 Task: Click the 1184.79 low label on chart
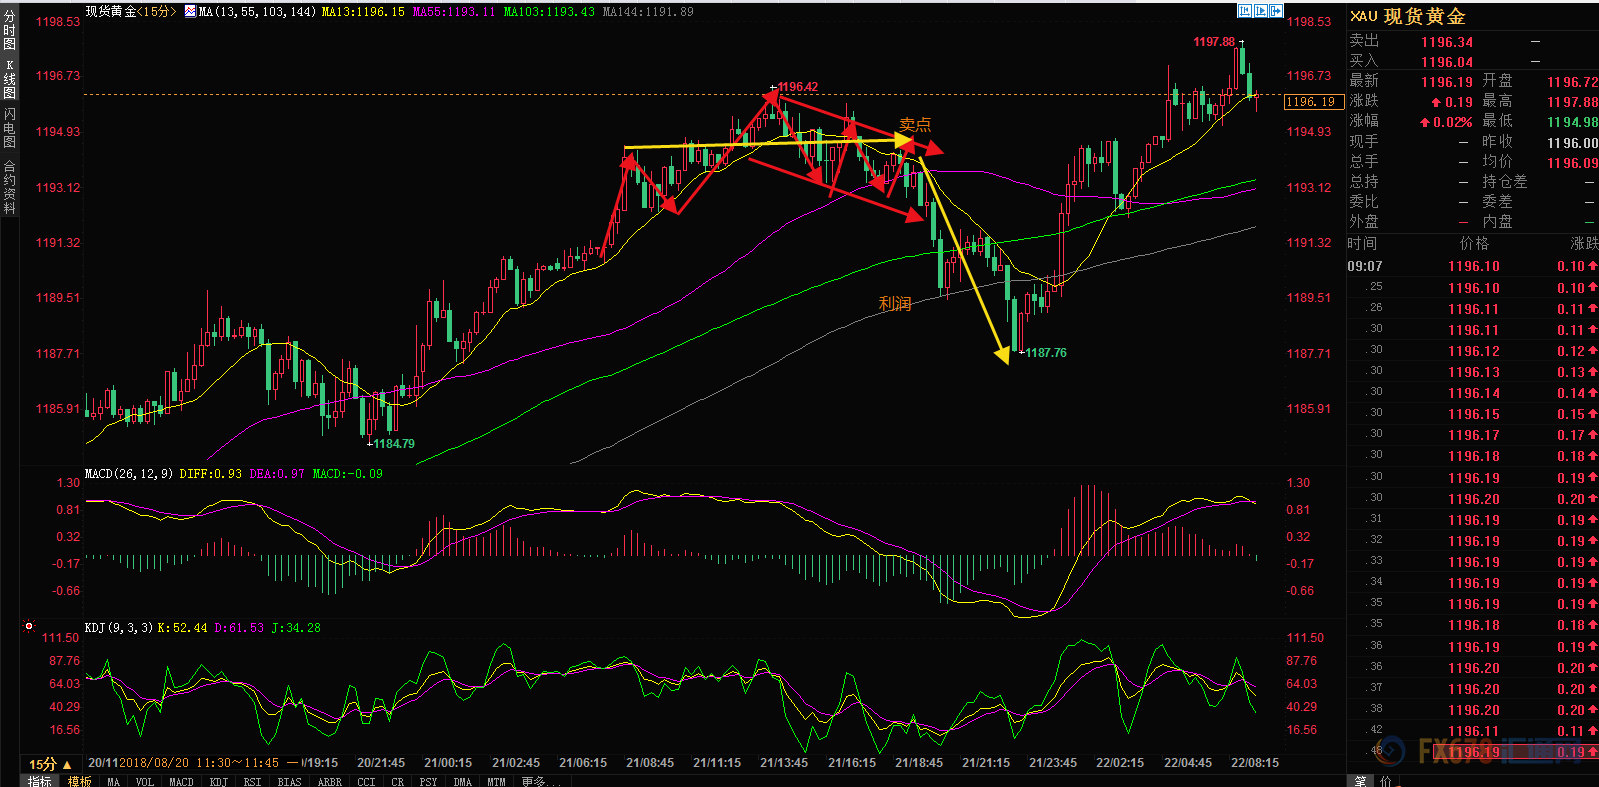point(393,444)
